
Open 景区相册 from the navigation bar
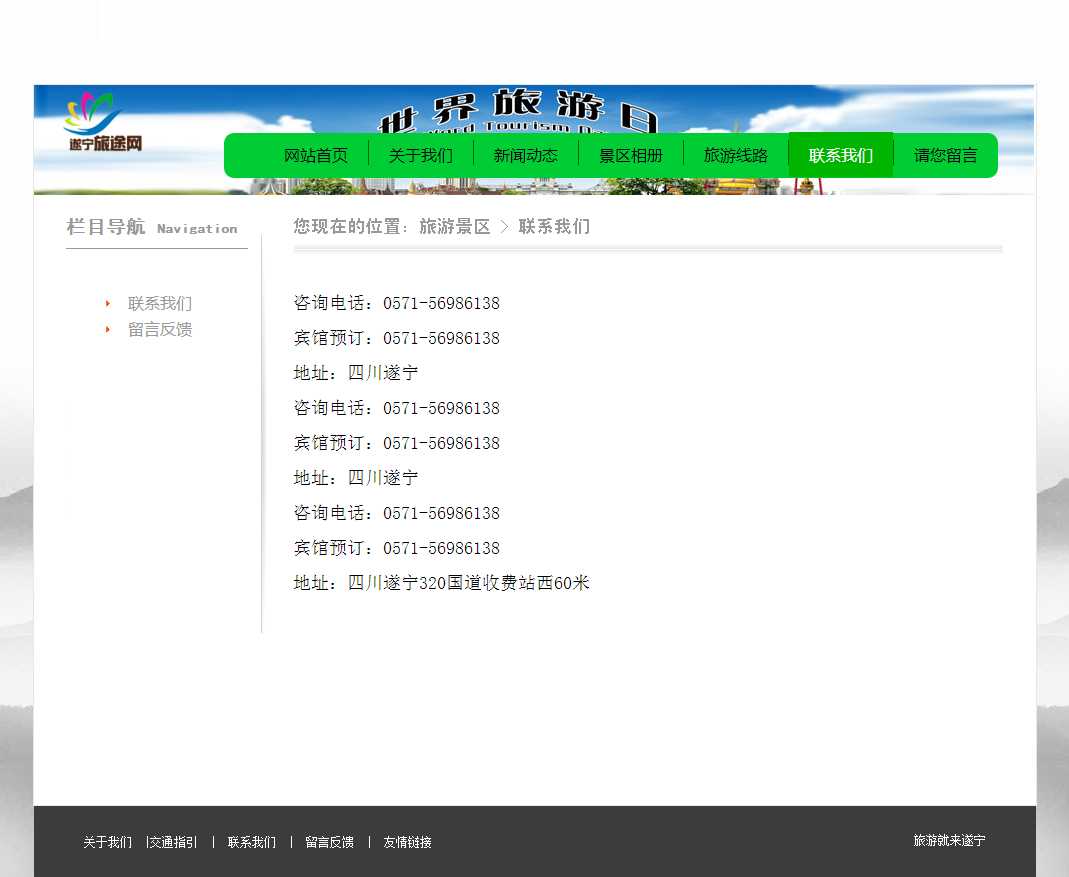pos(631,156)
